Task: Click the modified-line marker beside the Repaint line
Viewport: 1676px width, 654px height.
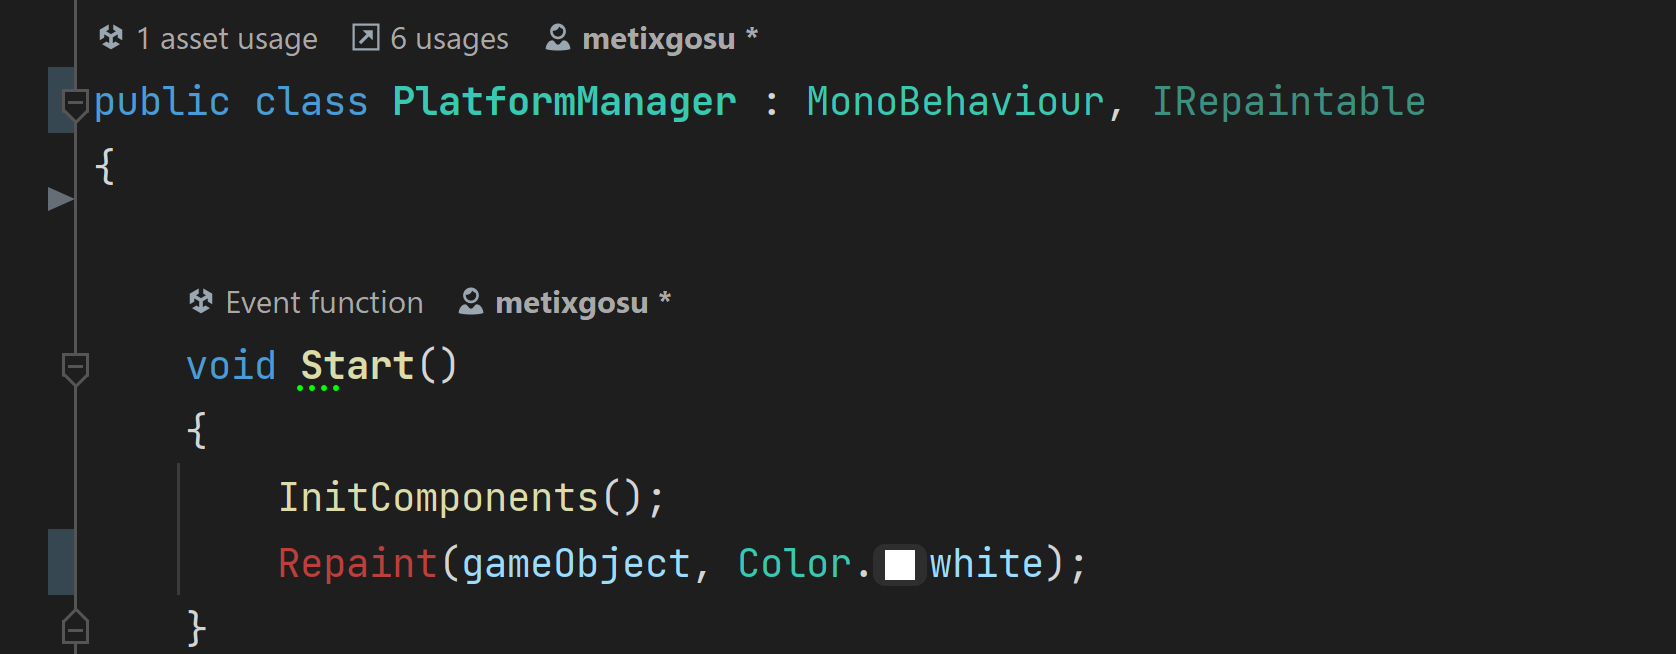Action: click(x=60, y=562)
